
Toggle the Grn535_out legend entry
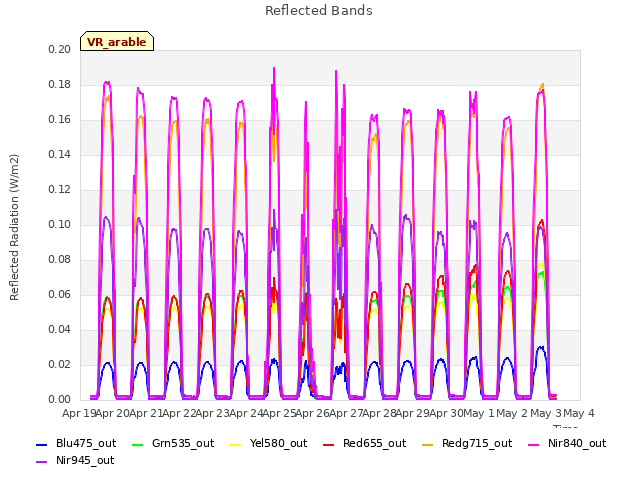[173, 443]
